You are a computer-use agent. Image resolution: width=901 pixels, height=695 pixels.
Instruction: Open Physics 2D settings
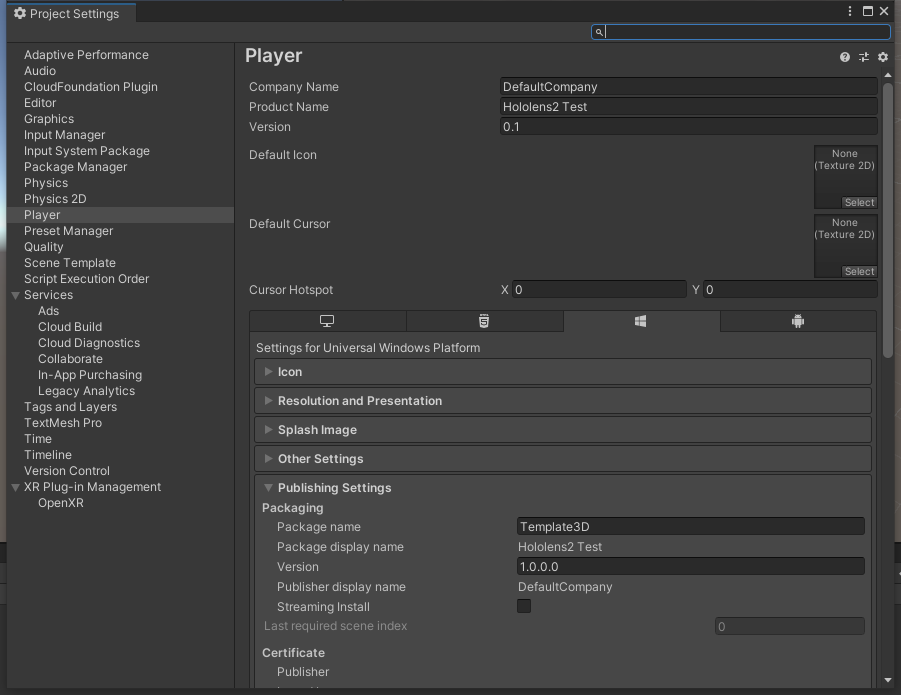(55, 199)
